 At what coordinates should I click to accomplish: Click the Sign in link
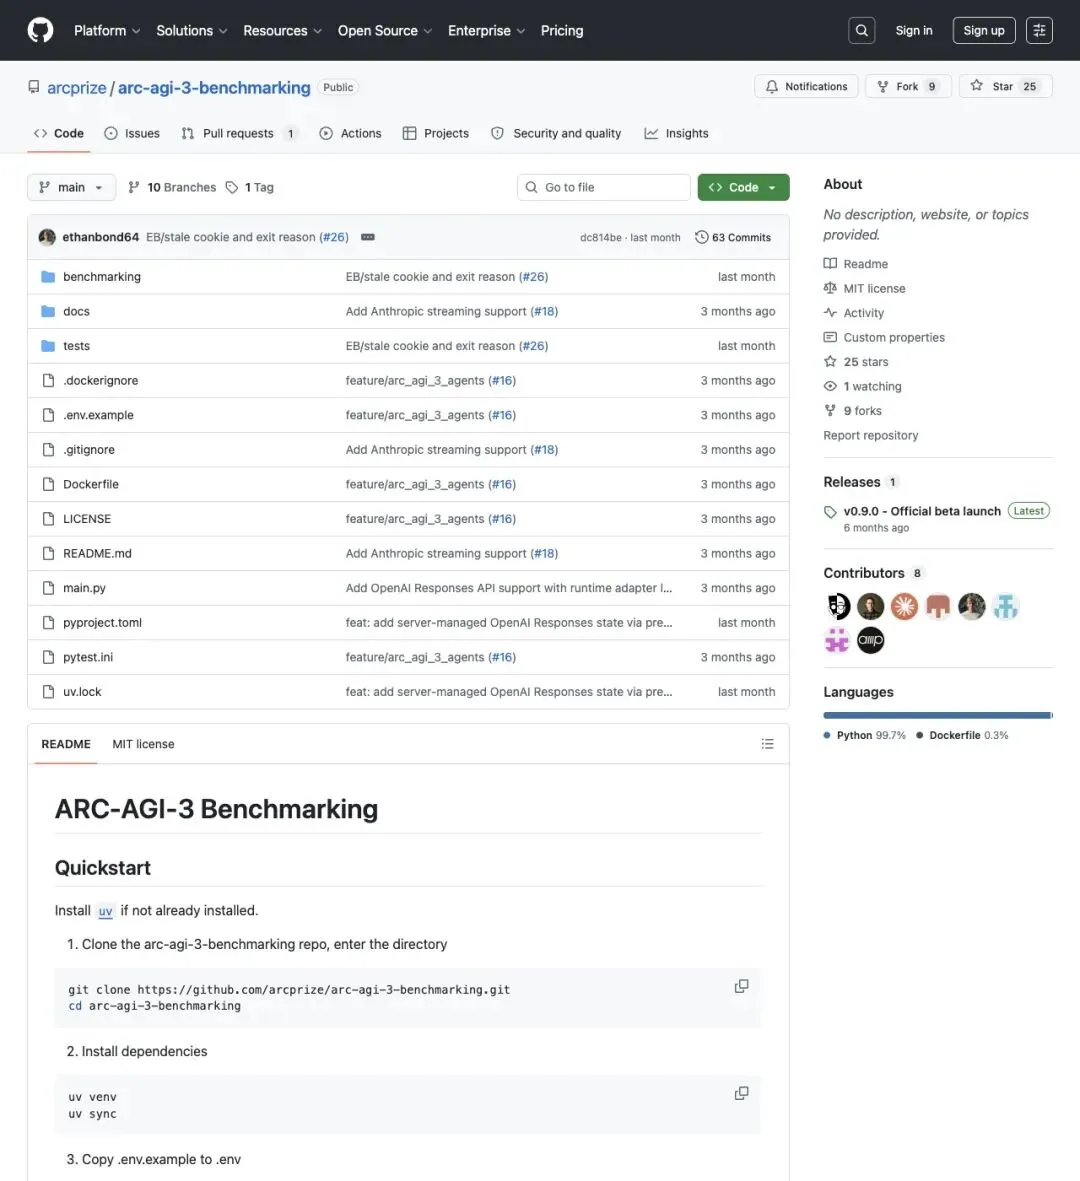[x=914, y=30]
